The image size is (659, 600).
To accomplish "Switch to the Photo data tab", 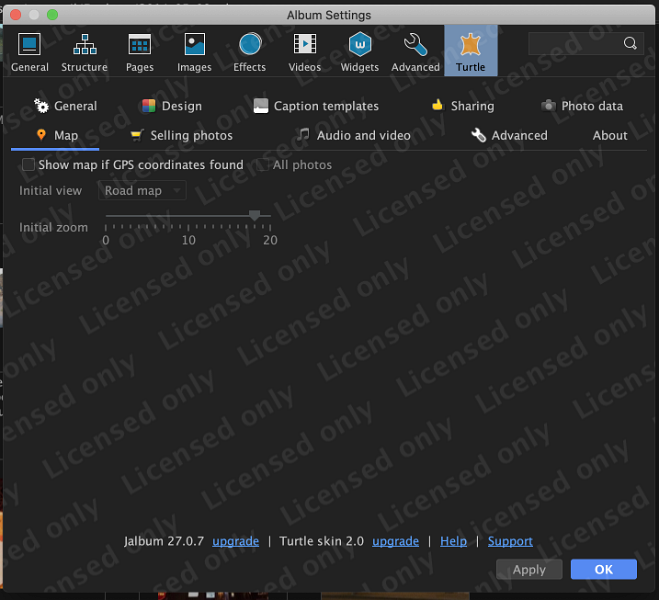I will point(582,106).
